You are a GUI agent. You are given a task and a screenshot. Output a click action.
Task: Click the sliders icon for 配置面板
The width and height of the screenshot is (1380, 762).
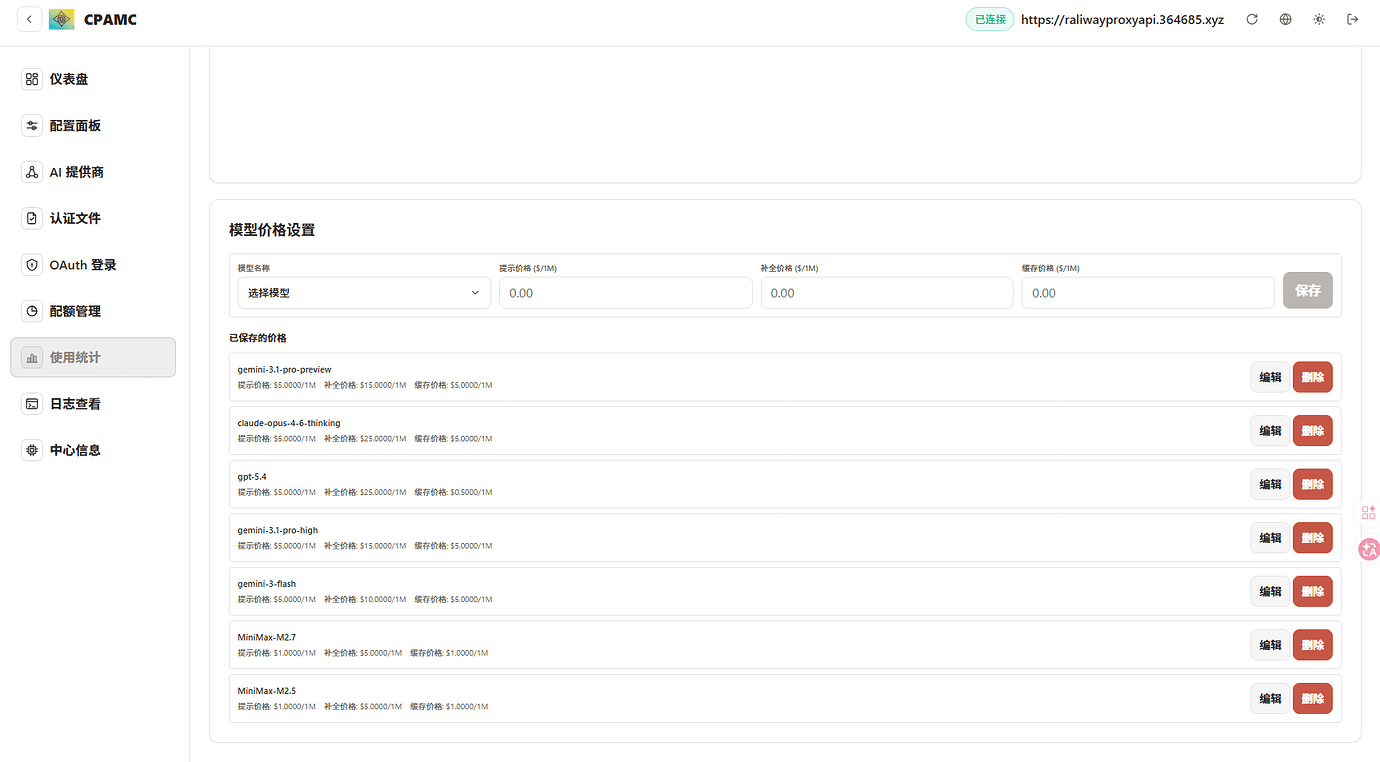pos(32,126)
